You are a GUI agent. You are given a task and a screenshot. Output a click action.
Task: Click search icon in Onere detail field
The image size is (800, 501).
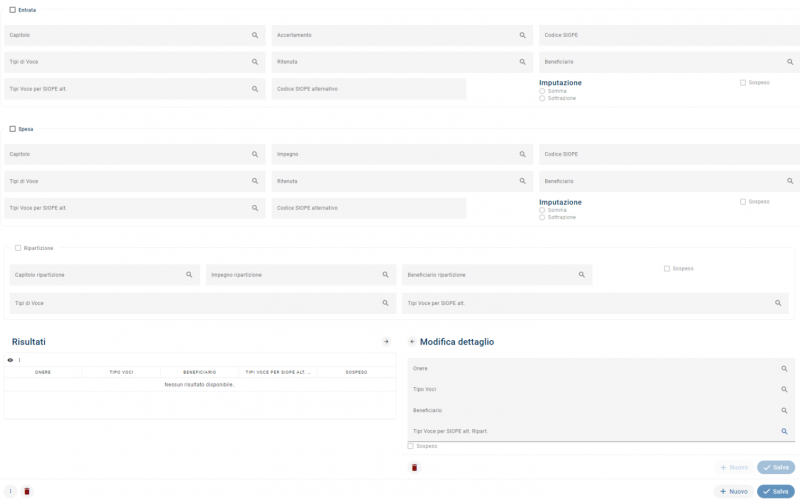(x=784, y=368)
